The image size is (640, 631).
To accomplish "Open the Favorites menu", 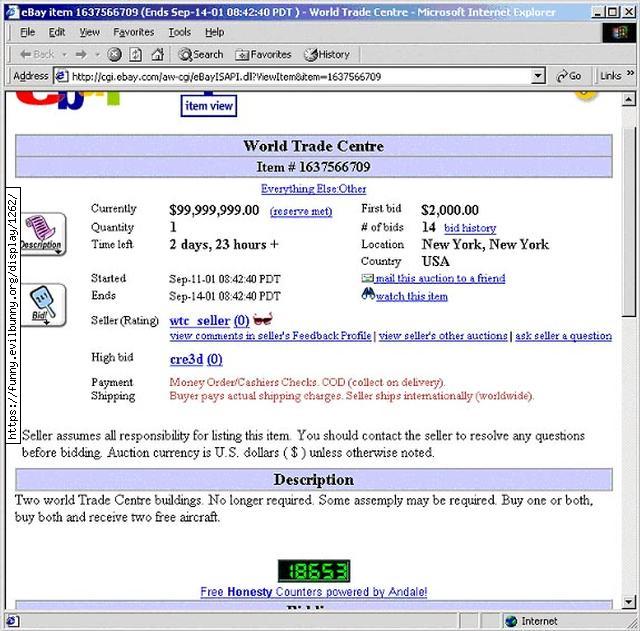I will (x=134, y=32).
